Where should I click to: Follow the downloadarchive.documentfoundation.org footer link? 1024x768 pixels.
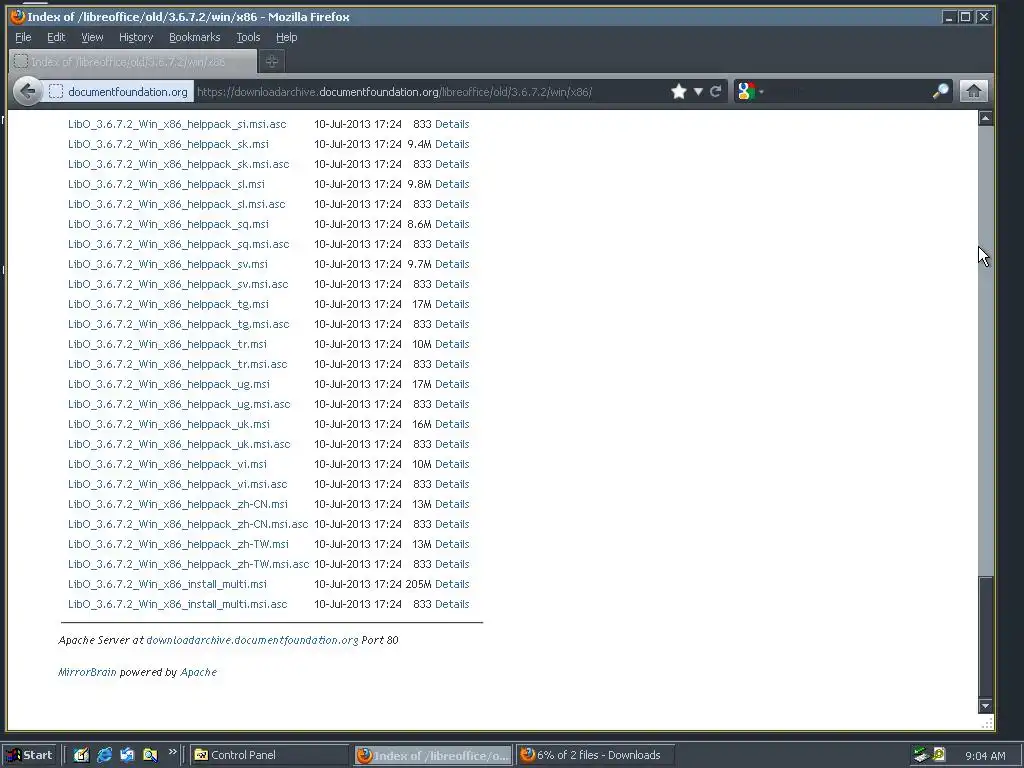[x=252, y=640]
